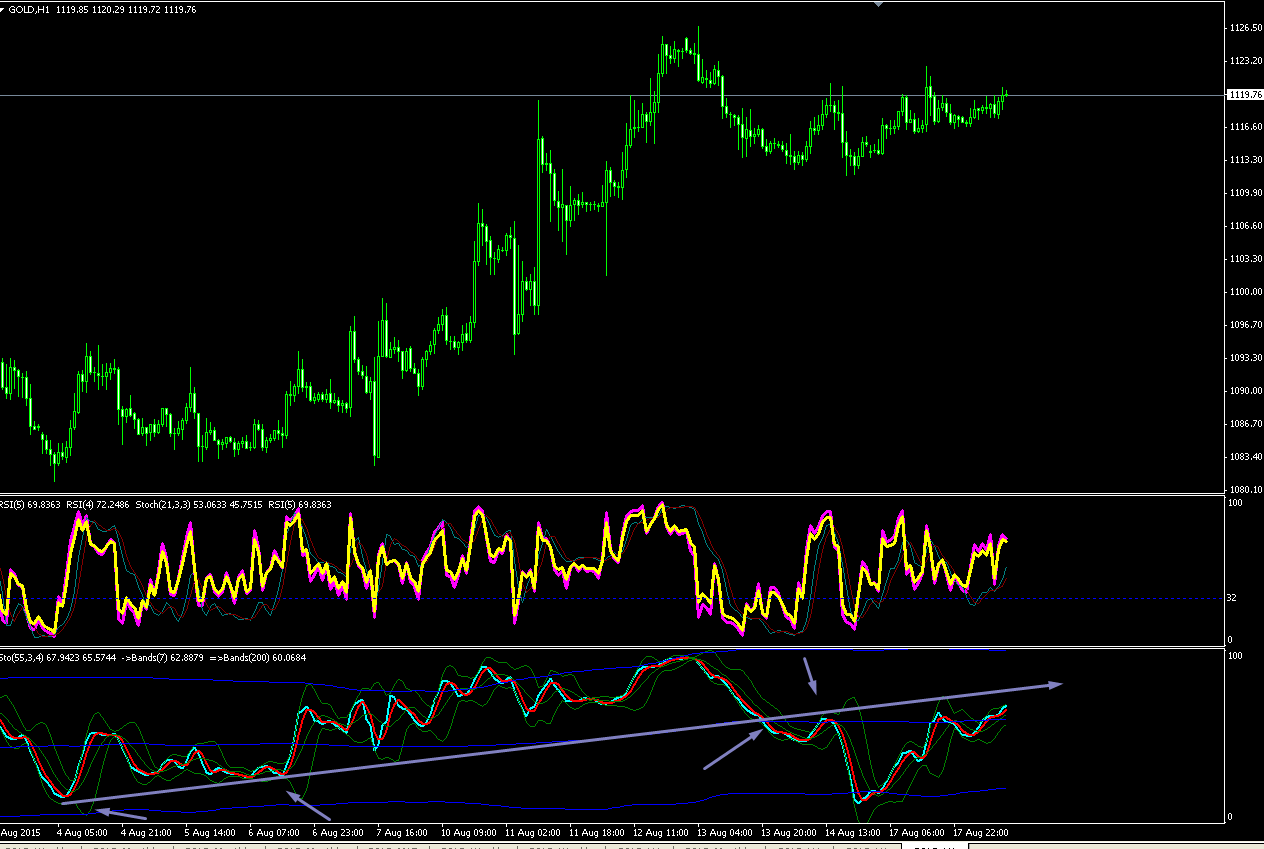The height and width of the screenshot is (849, 1264).
Task: Click the 14 Aug 13:00 time label
Action: click(853, 832)
